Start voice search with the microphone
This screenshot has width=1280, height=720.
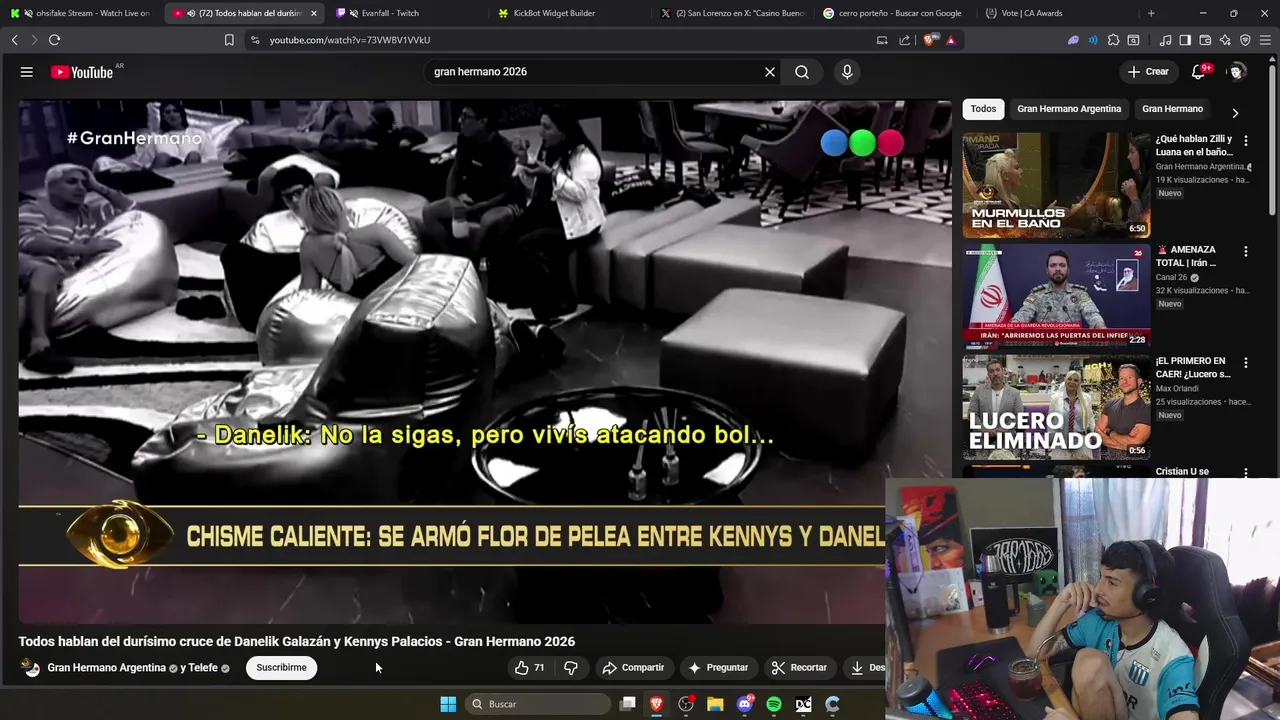(x=847, y=72)
